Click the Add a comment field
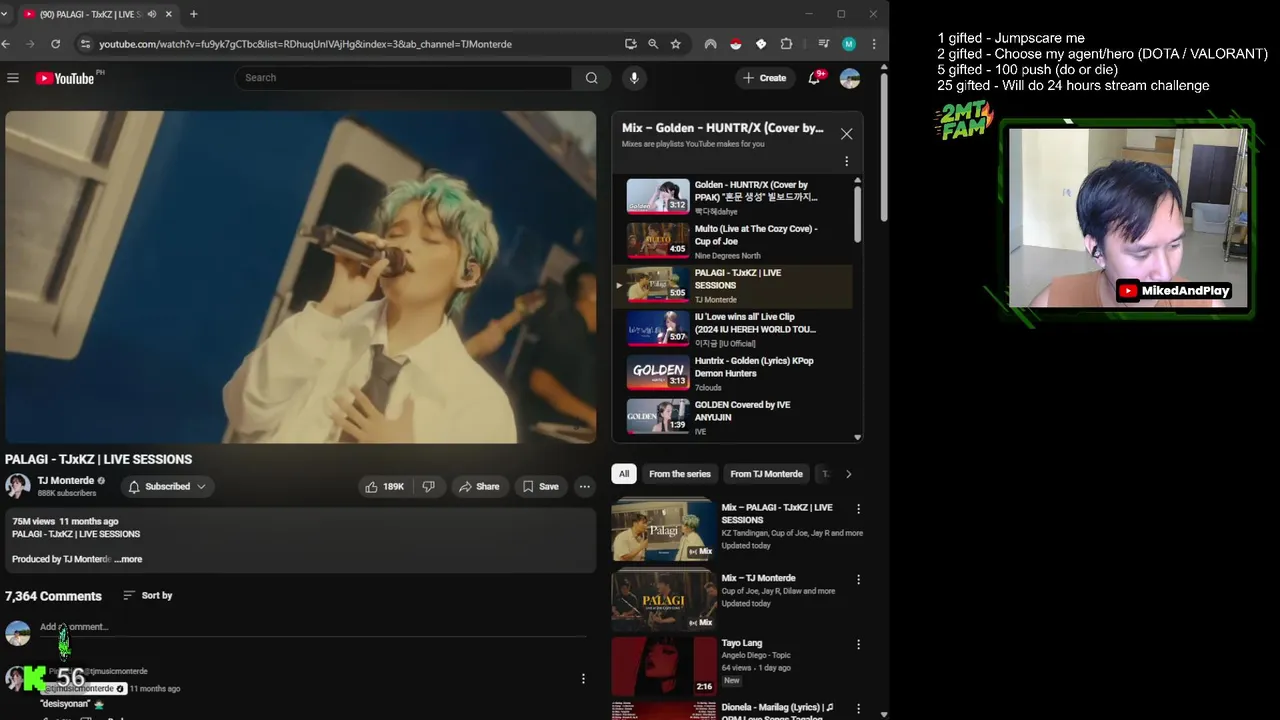 point(313,627)
